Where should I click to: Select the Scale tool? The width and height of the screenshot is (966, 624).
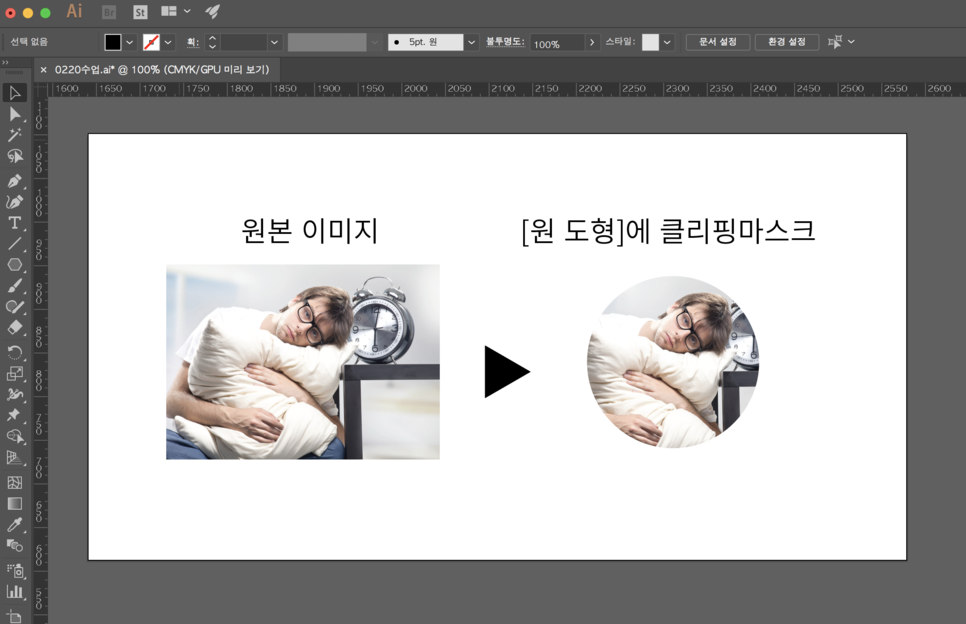pyautogui.click(x=15, y=373)
